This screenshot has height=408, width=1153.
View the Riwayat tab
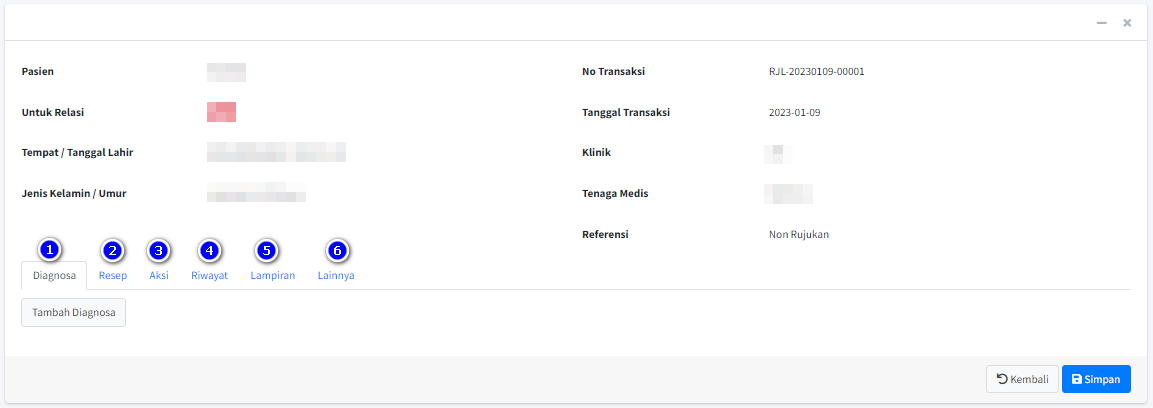209,276
